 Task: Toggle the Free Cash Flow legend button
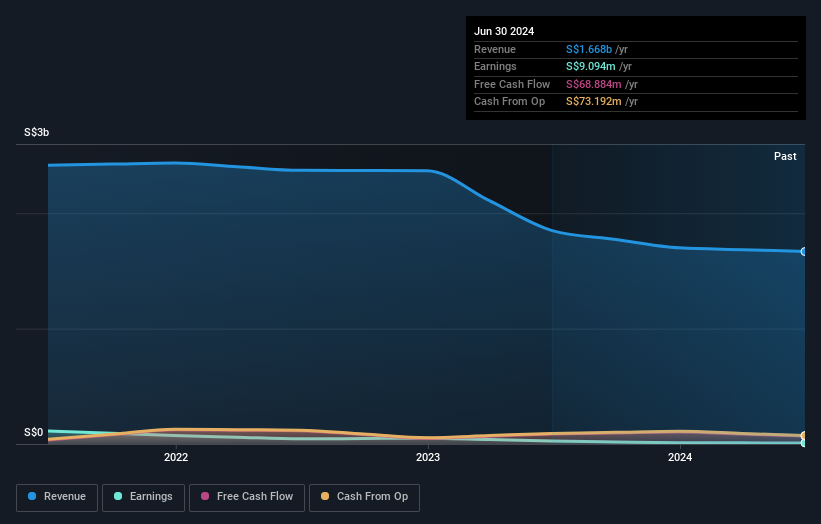point(247,497)
